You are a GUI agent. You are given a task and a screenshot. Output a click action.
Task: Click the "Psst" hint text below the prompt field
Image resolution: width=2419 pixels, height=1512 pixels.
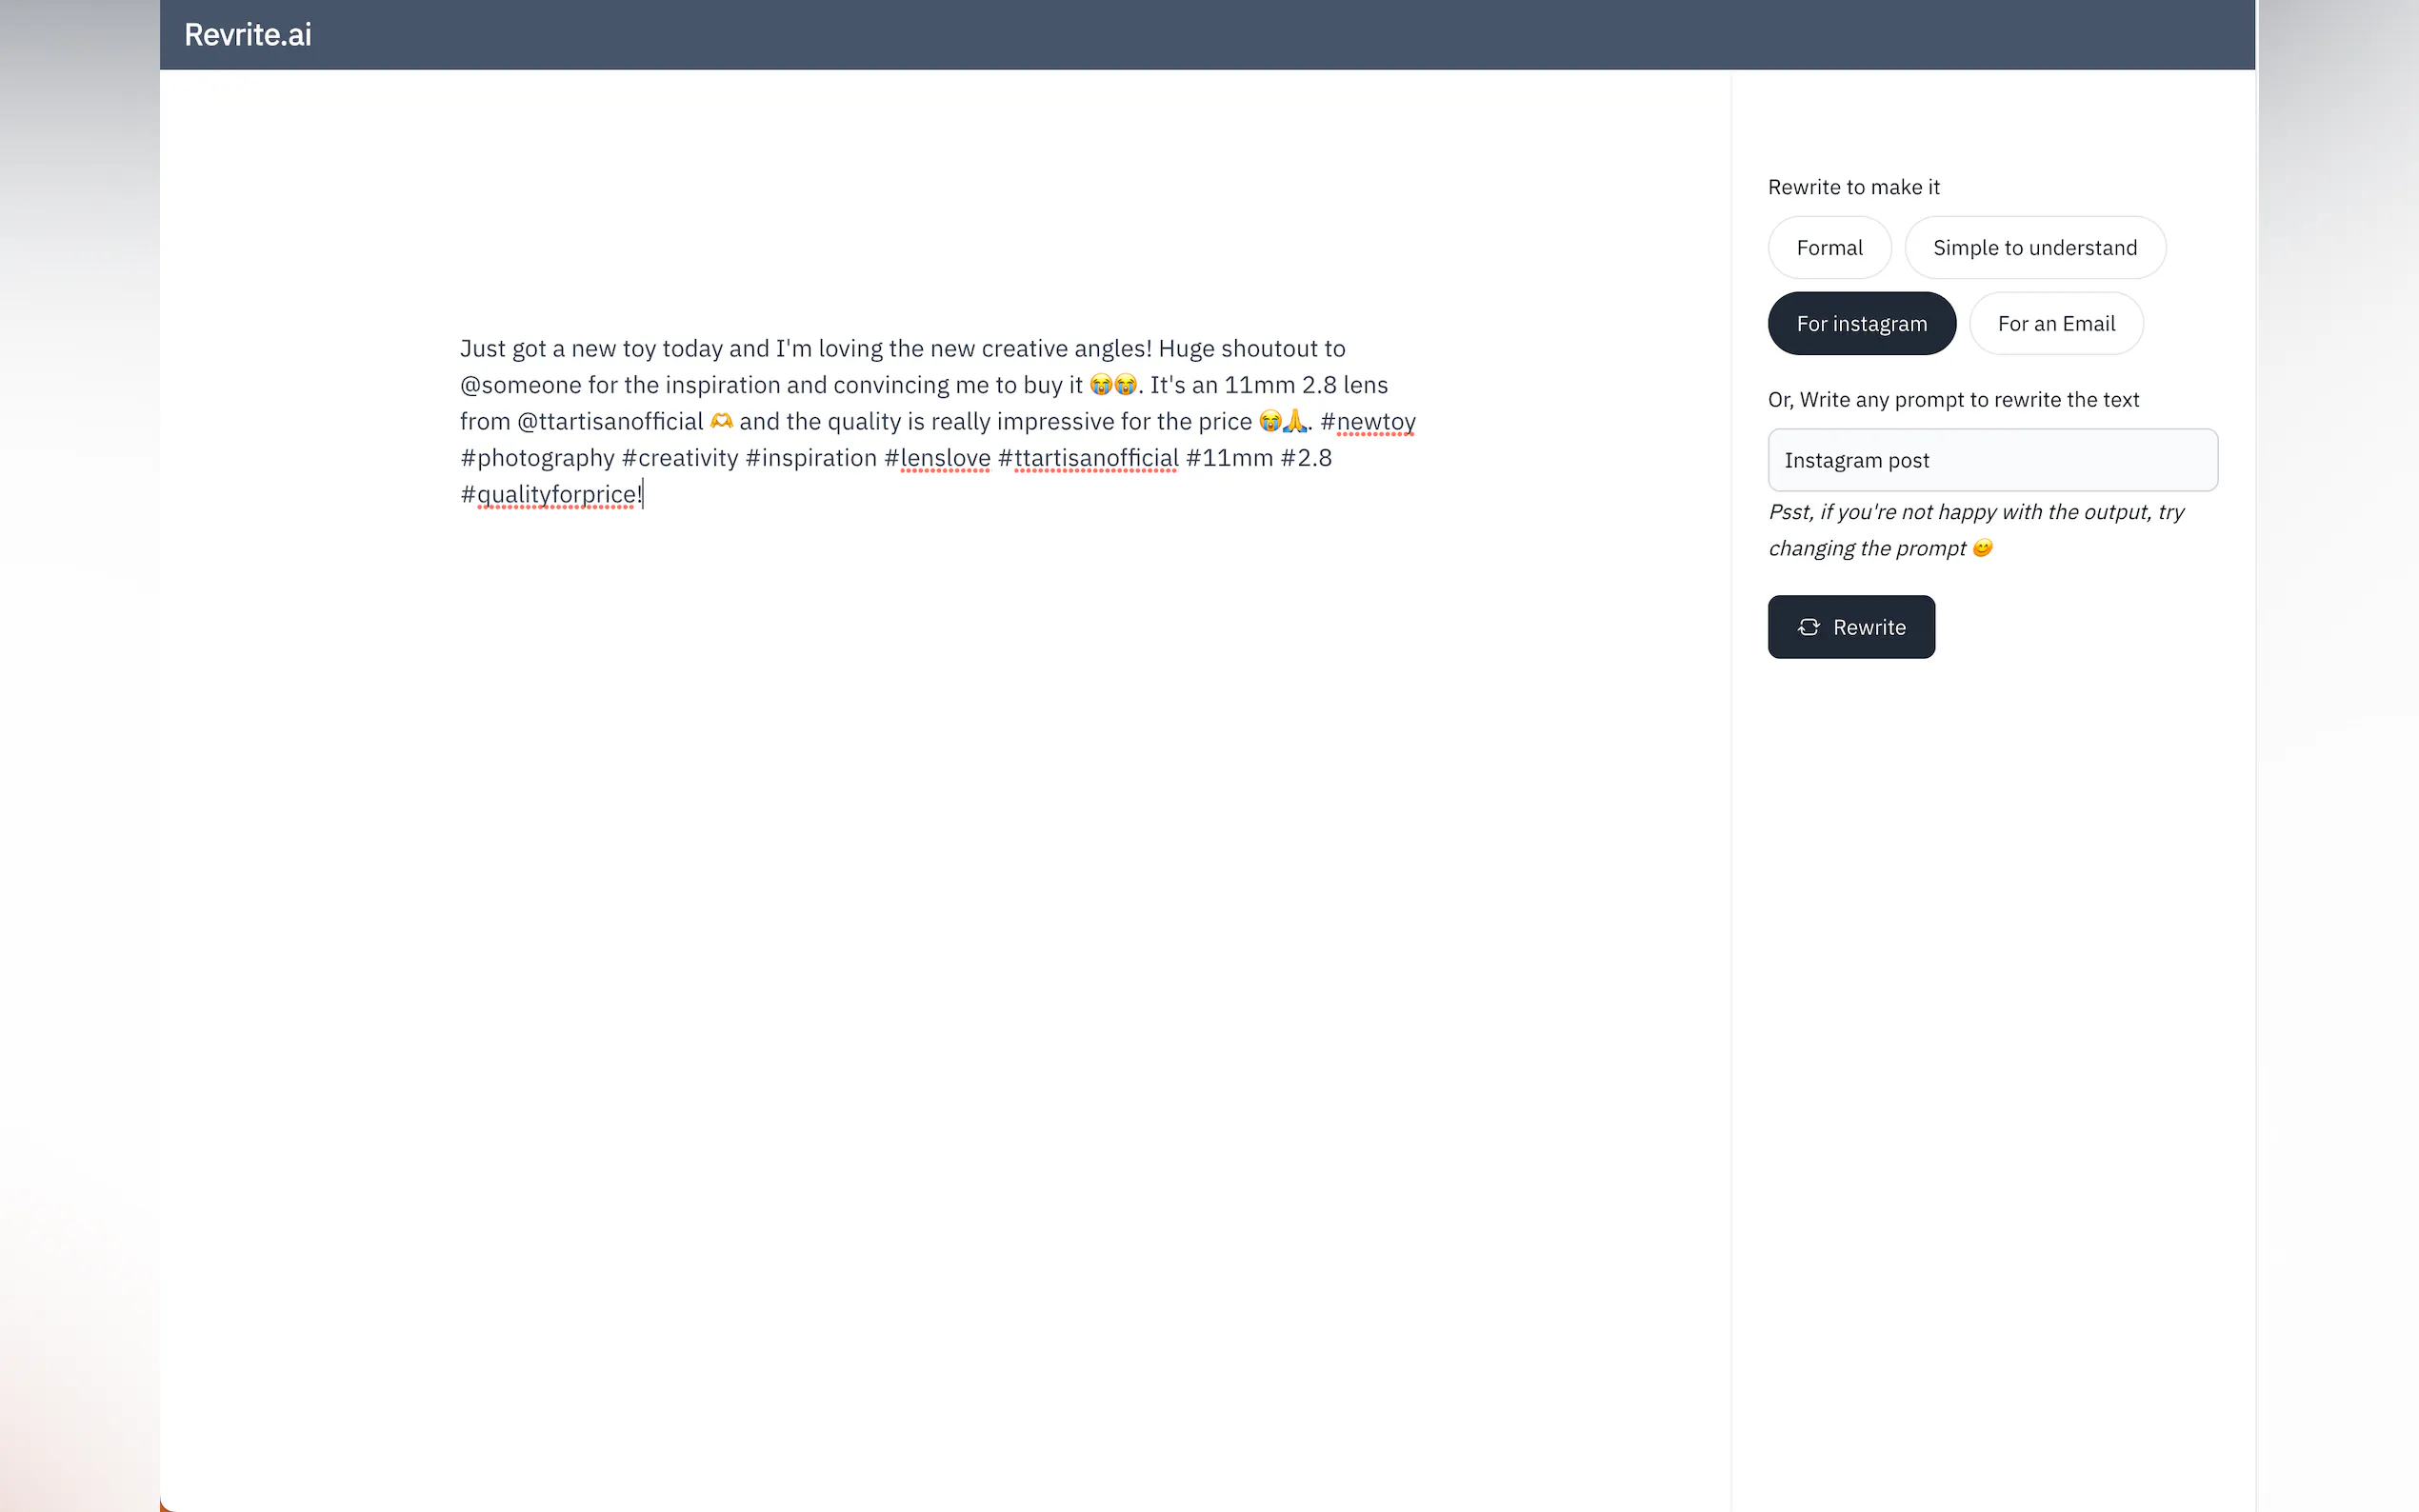pos(1976,530)
